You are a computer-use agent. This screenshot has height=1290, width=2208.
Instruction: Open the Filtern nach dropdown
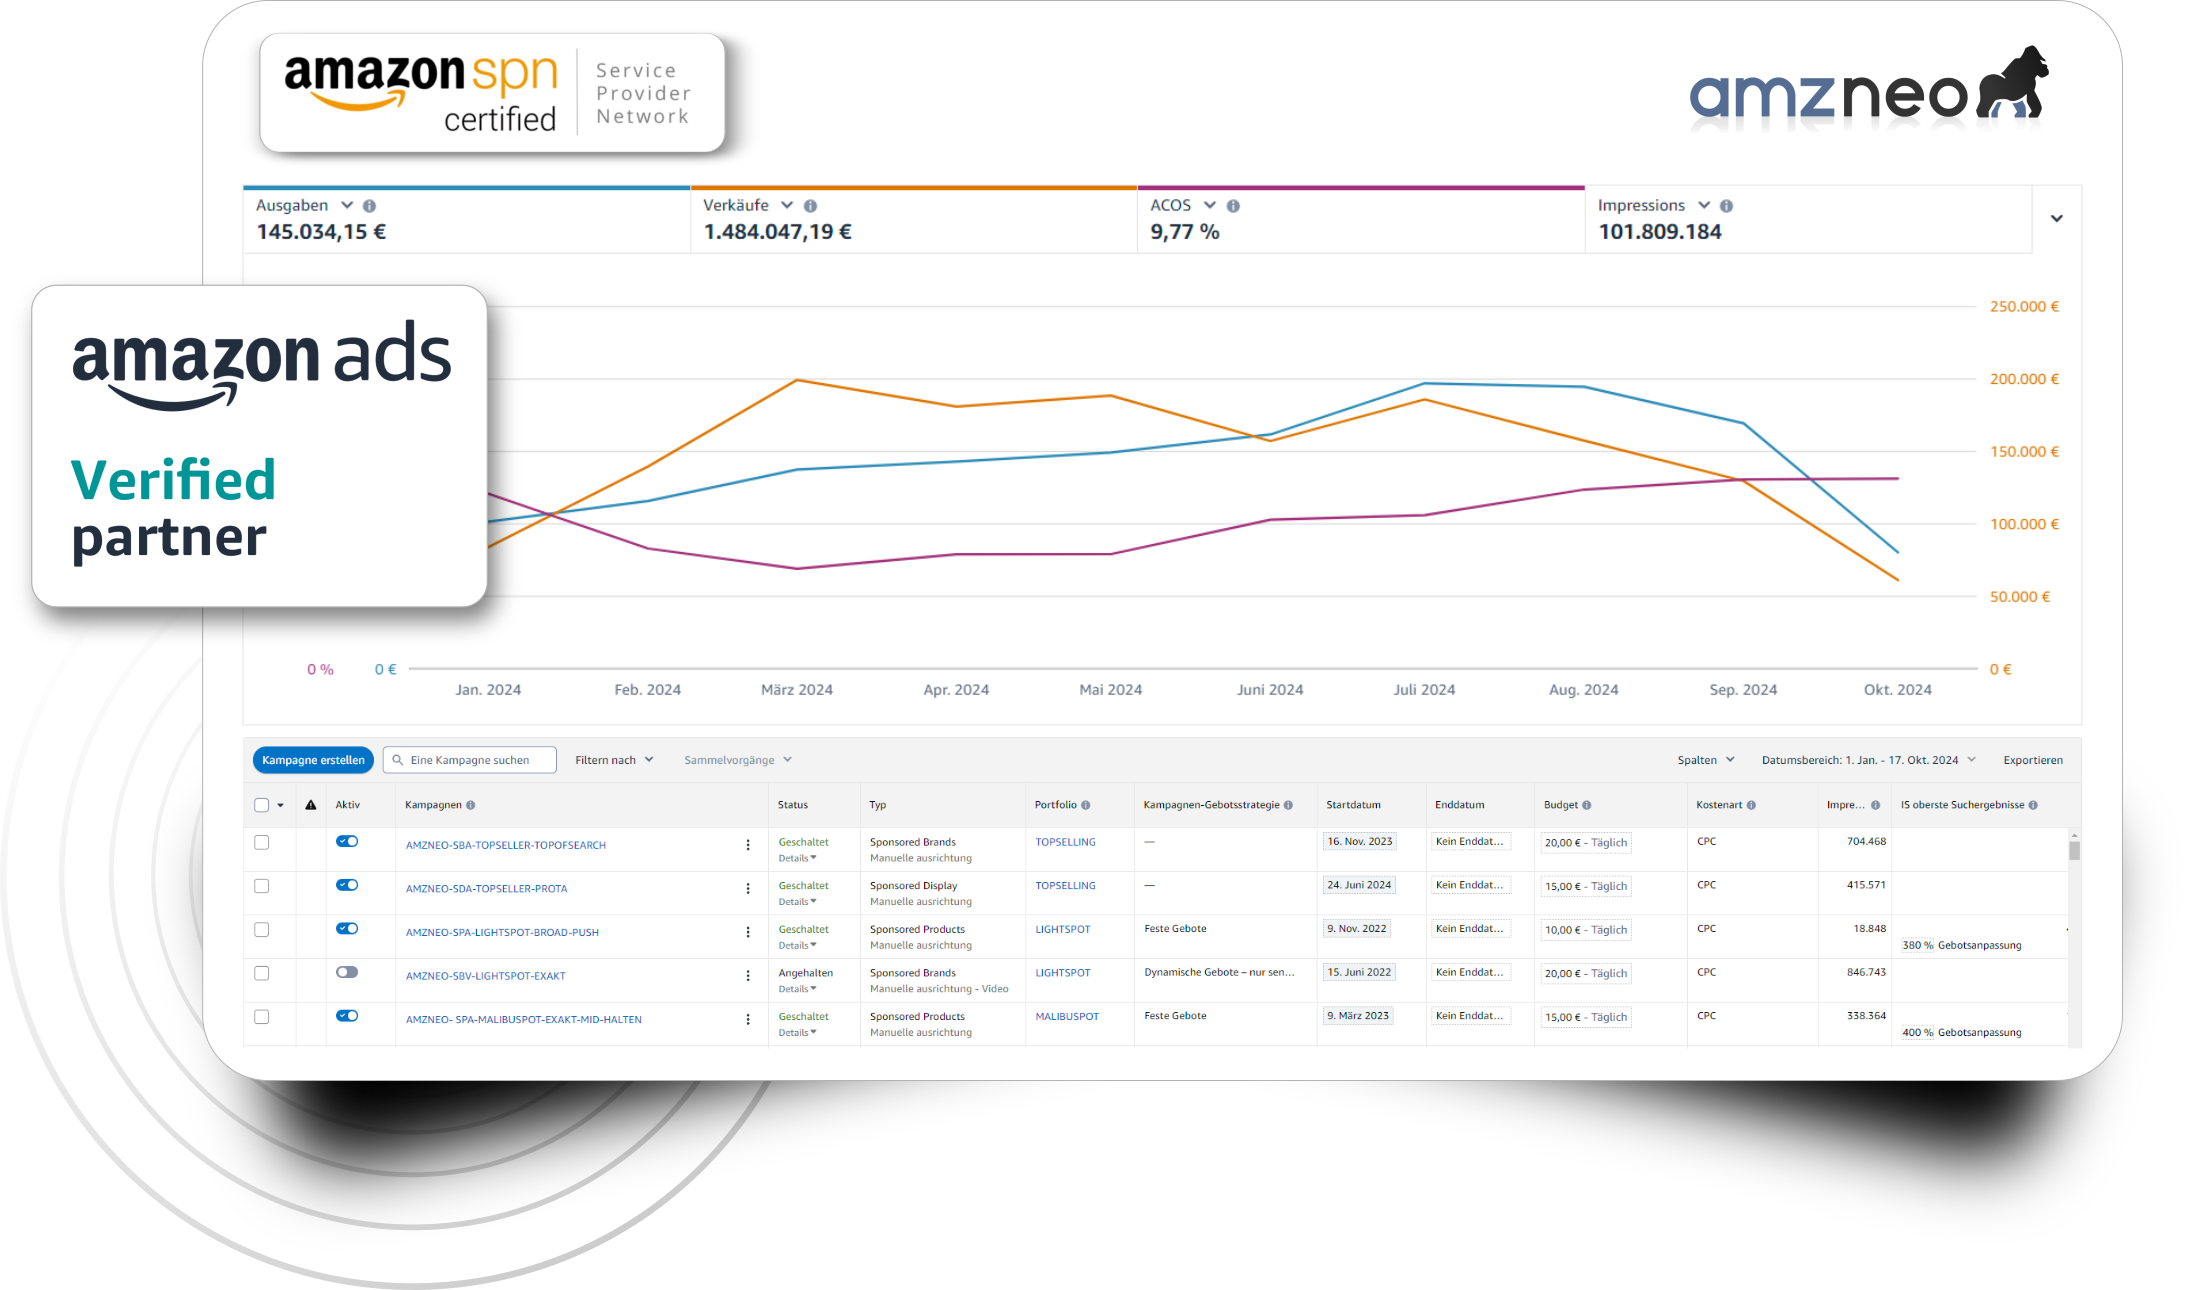click(x=614, y=760)
